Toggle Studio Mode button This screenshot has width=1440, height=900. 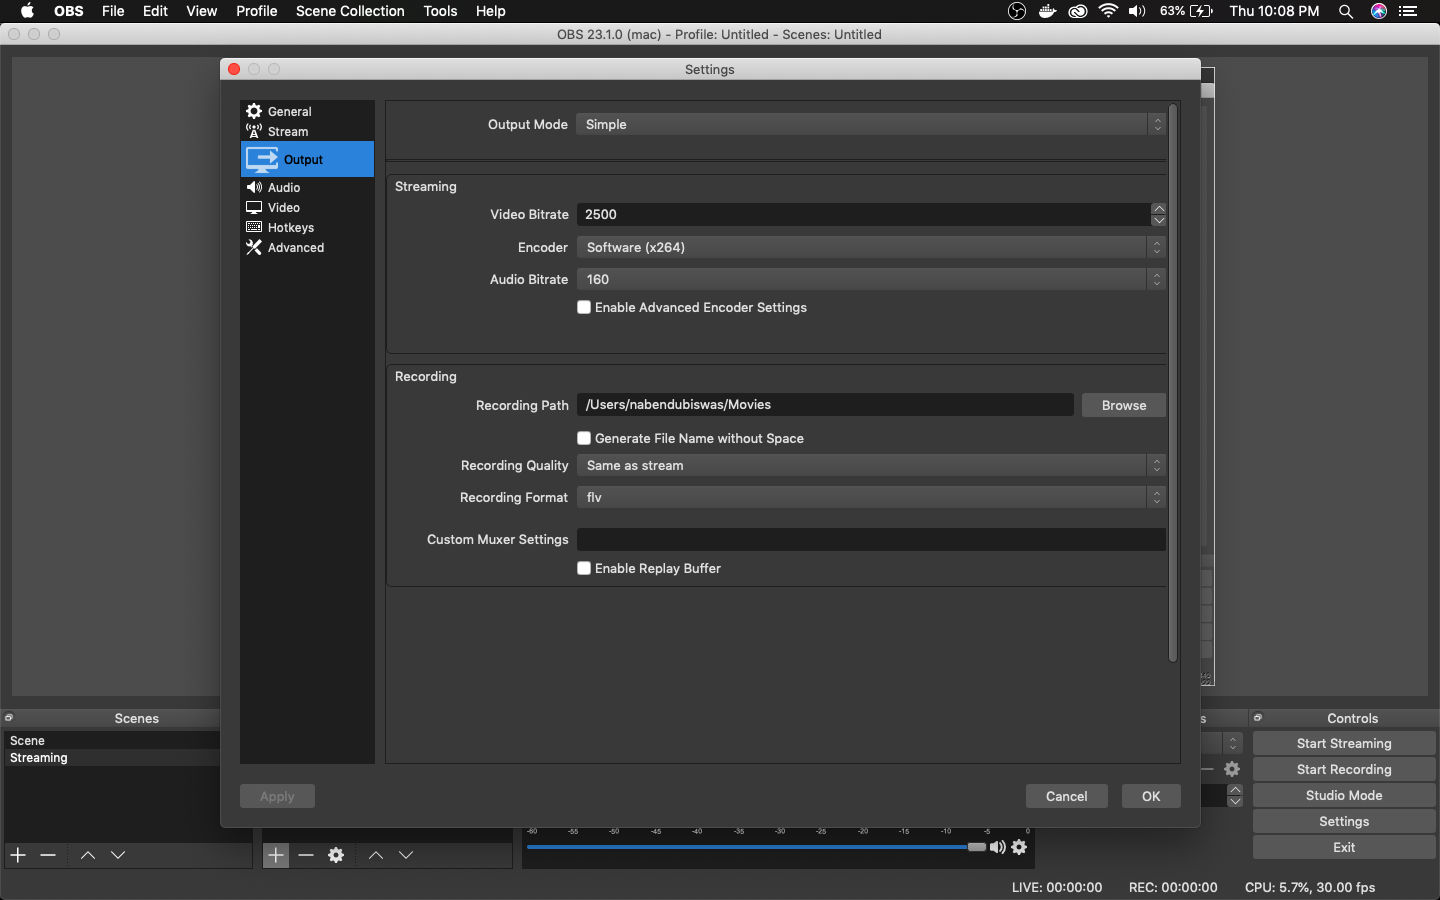point(1344,795)
